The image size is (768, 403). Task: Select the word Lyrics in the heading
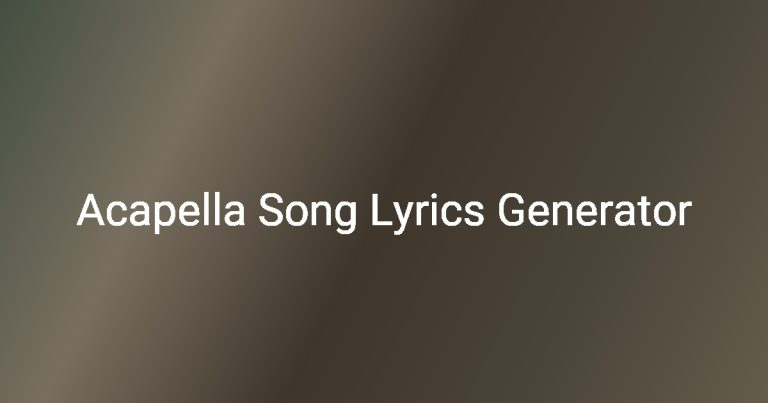tap(427, 213)
